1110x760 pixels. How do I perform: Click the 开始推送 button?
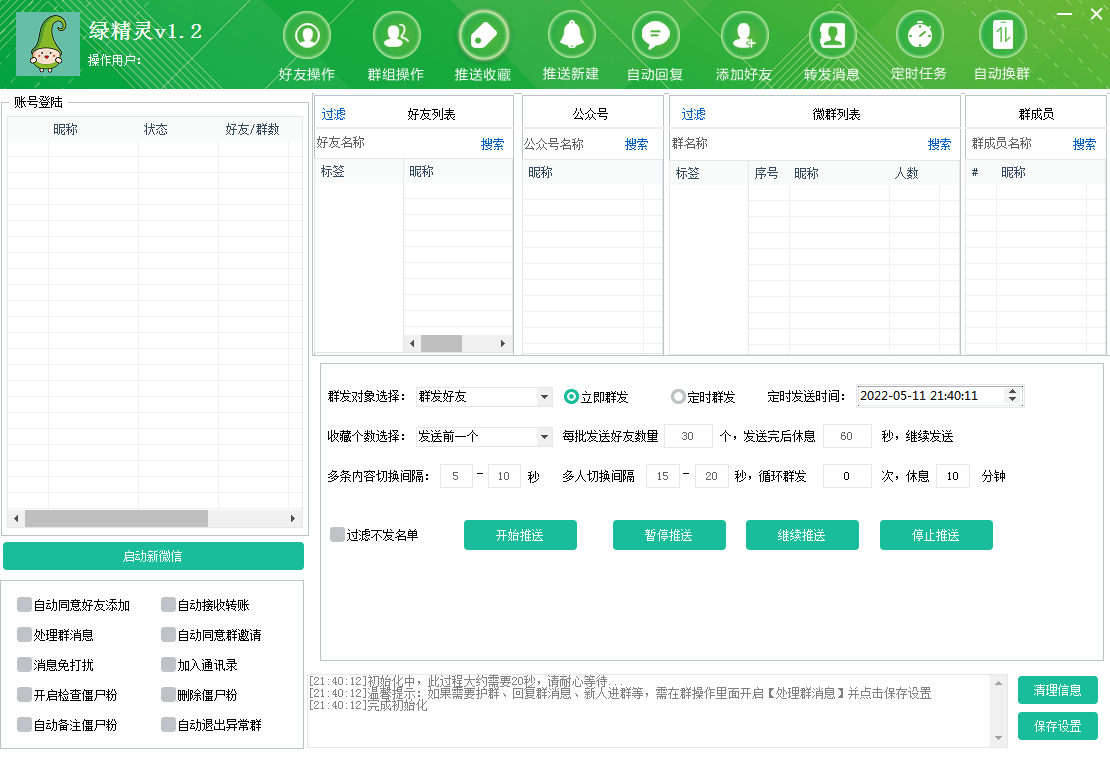point(520,535)
